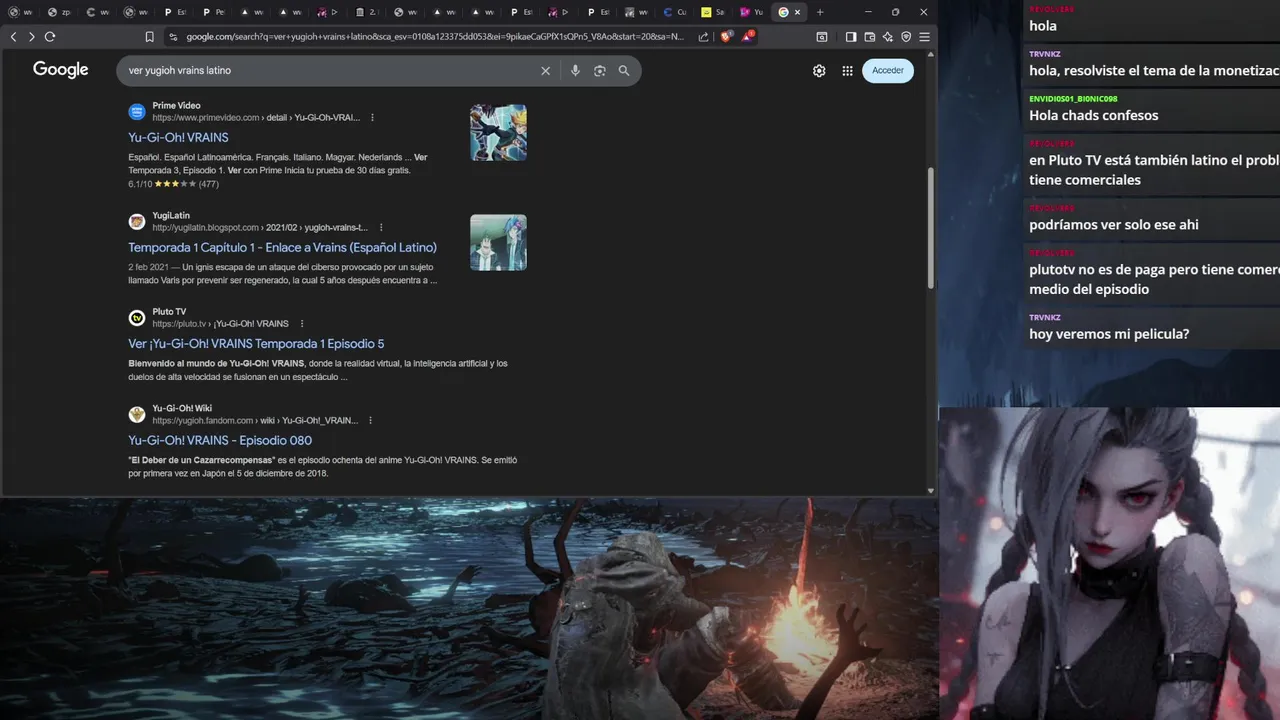Click 'podríamos ver solo ese ahi' message
This screenshot has width=1280, height=720.
(1113, 225)
